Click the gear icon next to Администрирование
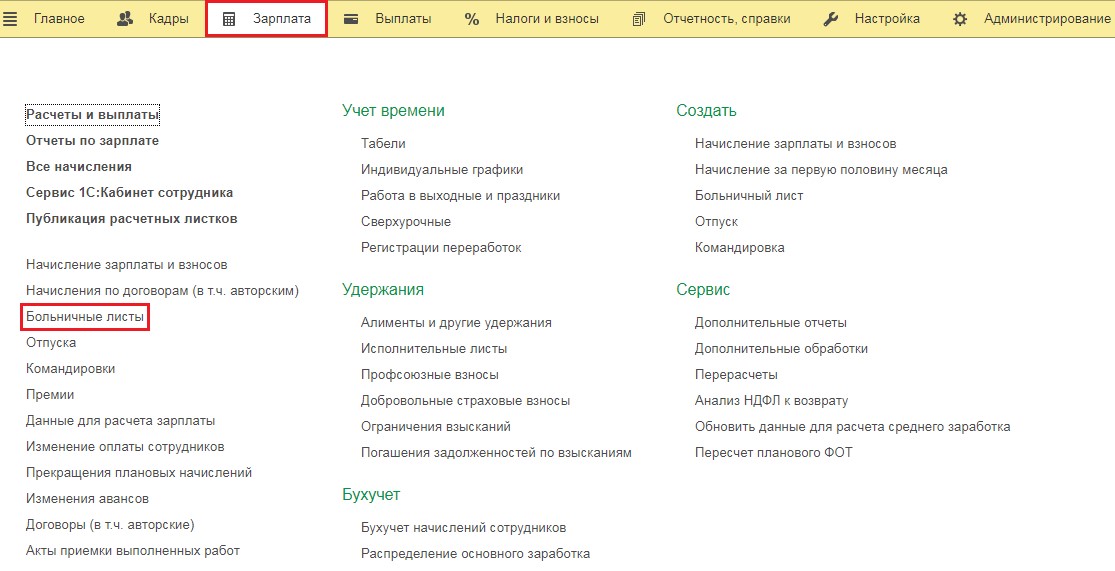Screen dimensions: 1115x571 pos(960,19)
